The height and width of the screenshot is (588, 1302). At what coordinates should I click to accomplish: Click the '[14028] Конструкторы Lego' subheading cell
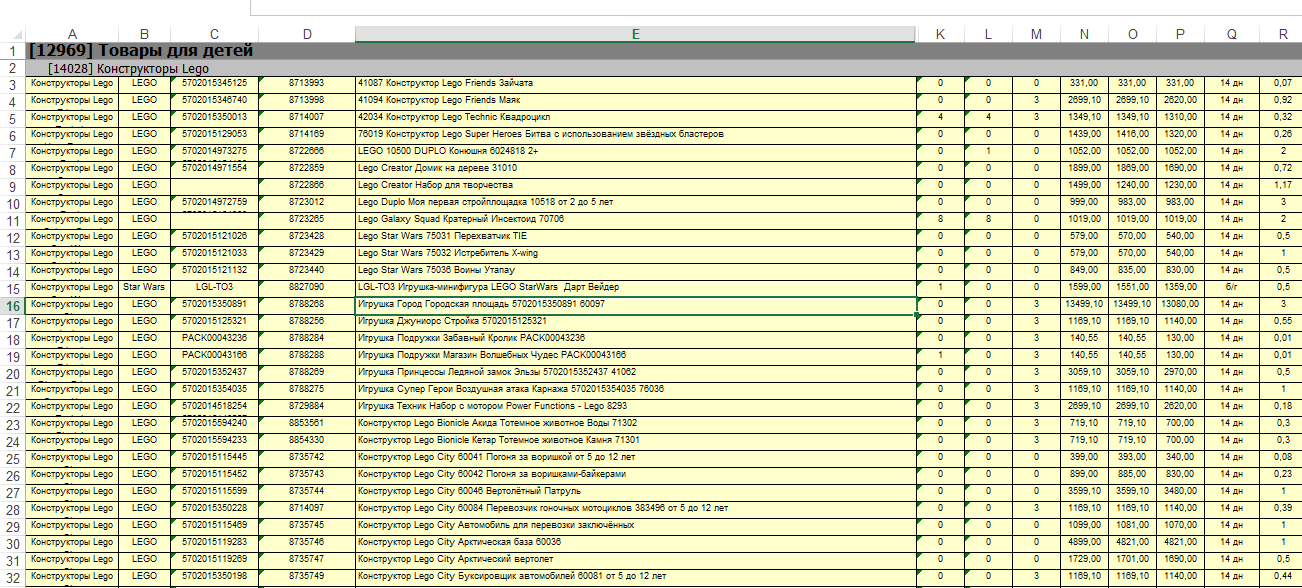129,68
